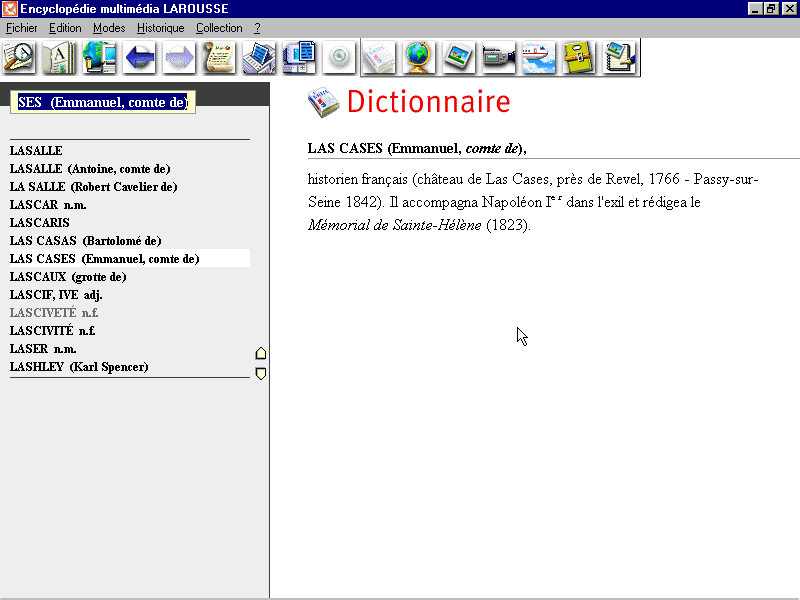Click the word Napoléon in the definition
This screenshot has width=800, height=600.
(512, 203)
